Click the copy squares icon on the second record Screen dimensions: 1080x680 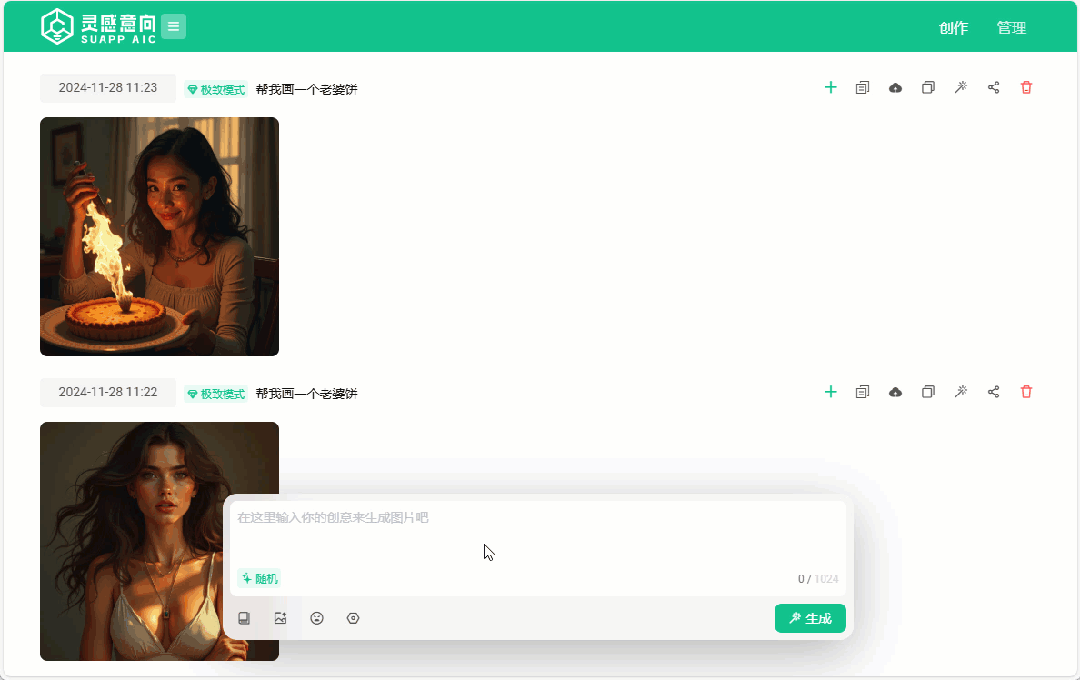928,392
